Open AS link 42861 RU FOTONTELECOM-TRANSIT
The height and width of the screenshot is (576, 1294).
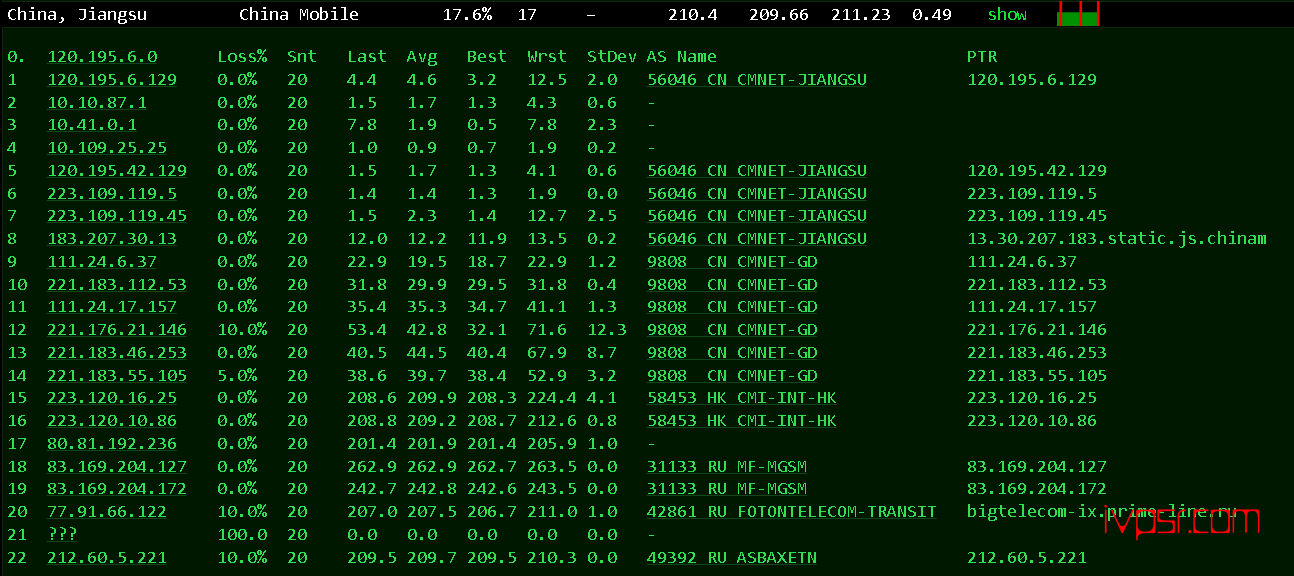pos(792,512)
